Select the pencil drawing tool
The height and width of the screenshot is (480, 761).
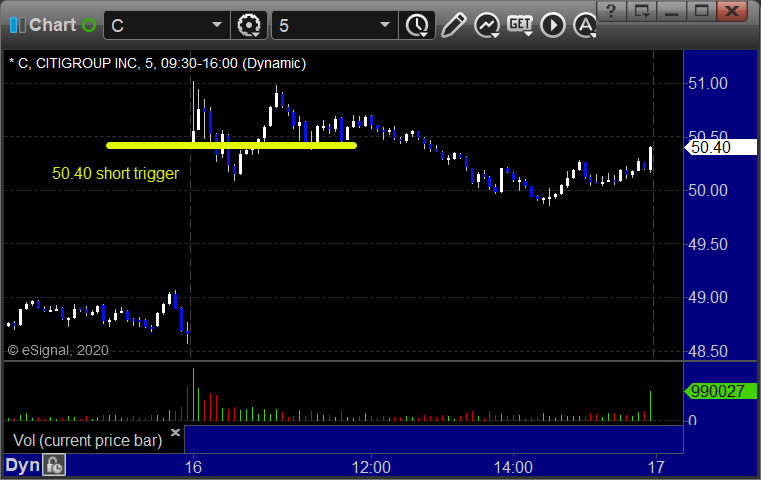(x=454, y=25)
